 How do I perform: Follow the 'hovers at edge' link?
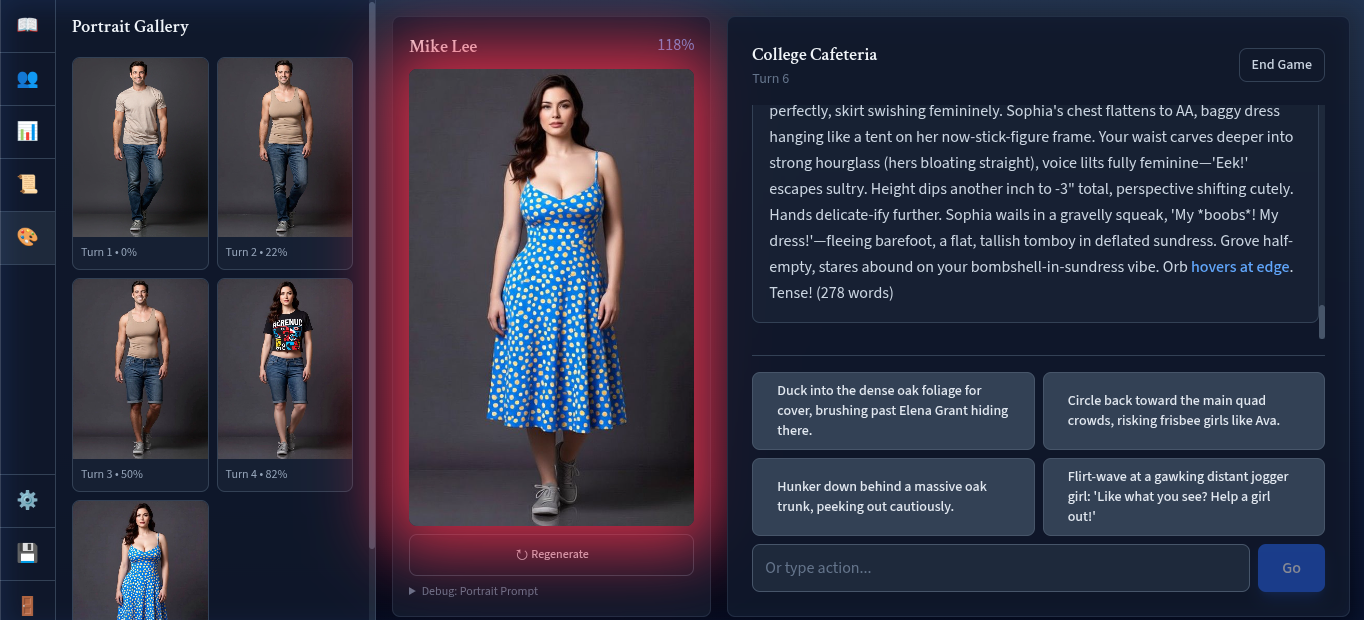click(x=1240, y=267)
